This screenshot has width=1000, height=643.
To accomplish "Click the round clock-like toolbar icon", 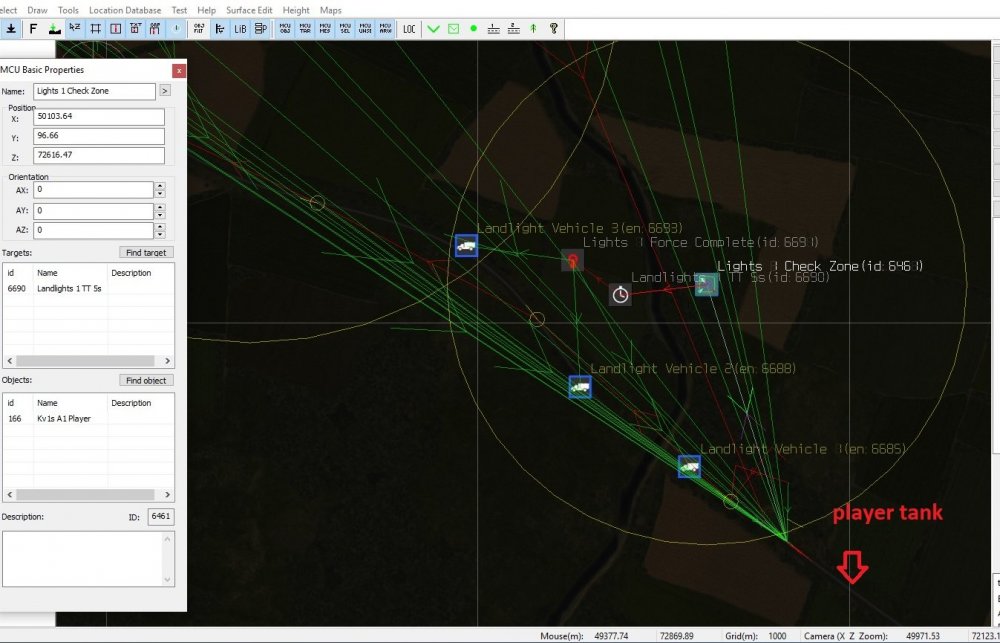I will coord(176,29).
